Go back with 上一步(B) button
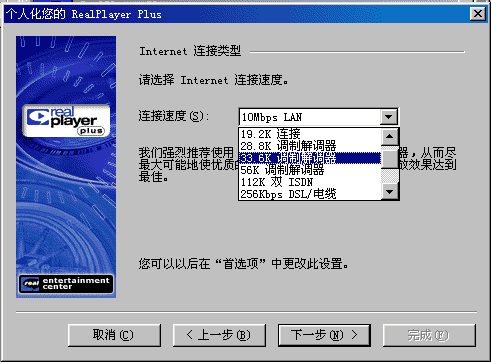 (219, 335)
